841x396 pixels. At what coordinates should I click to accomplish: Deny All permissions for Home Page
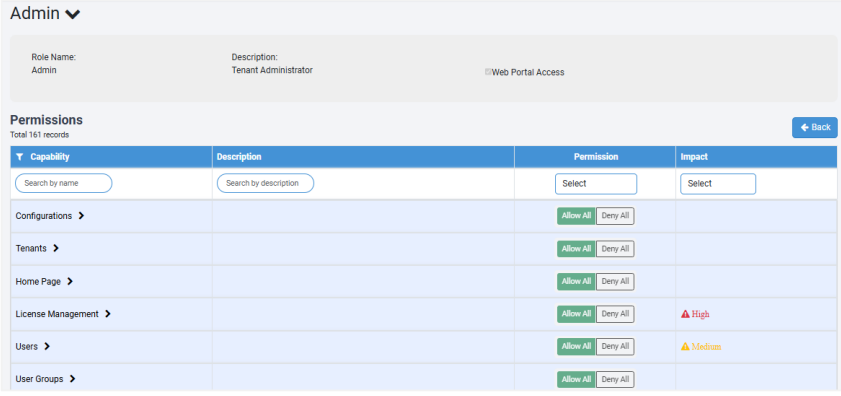[615, 281]
